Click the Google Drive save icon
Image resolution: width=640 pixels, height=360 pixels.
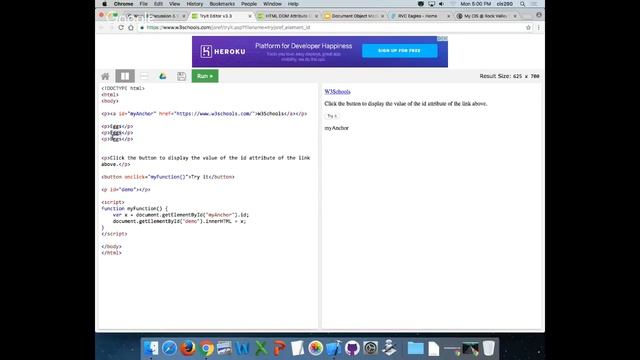(163, 76)
